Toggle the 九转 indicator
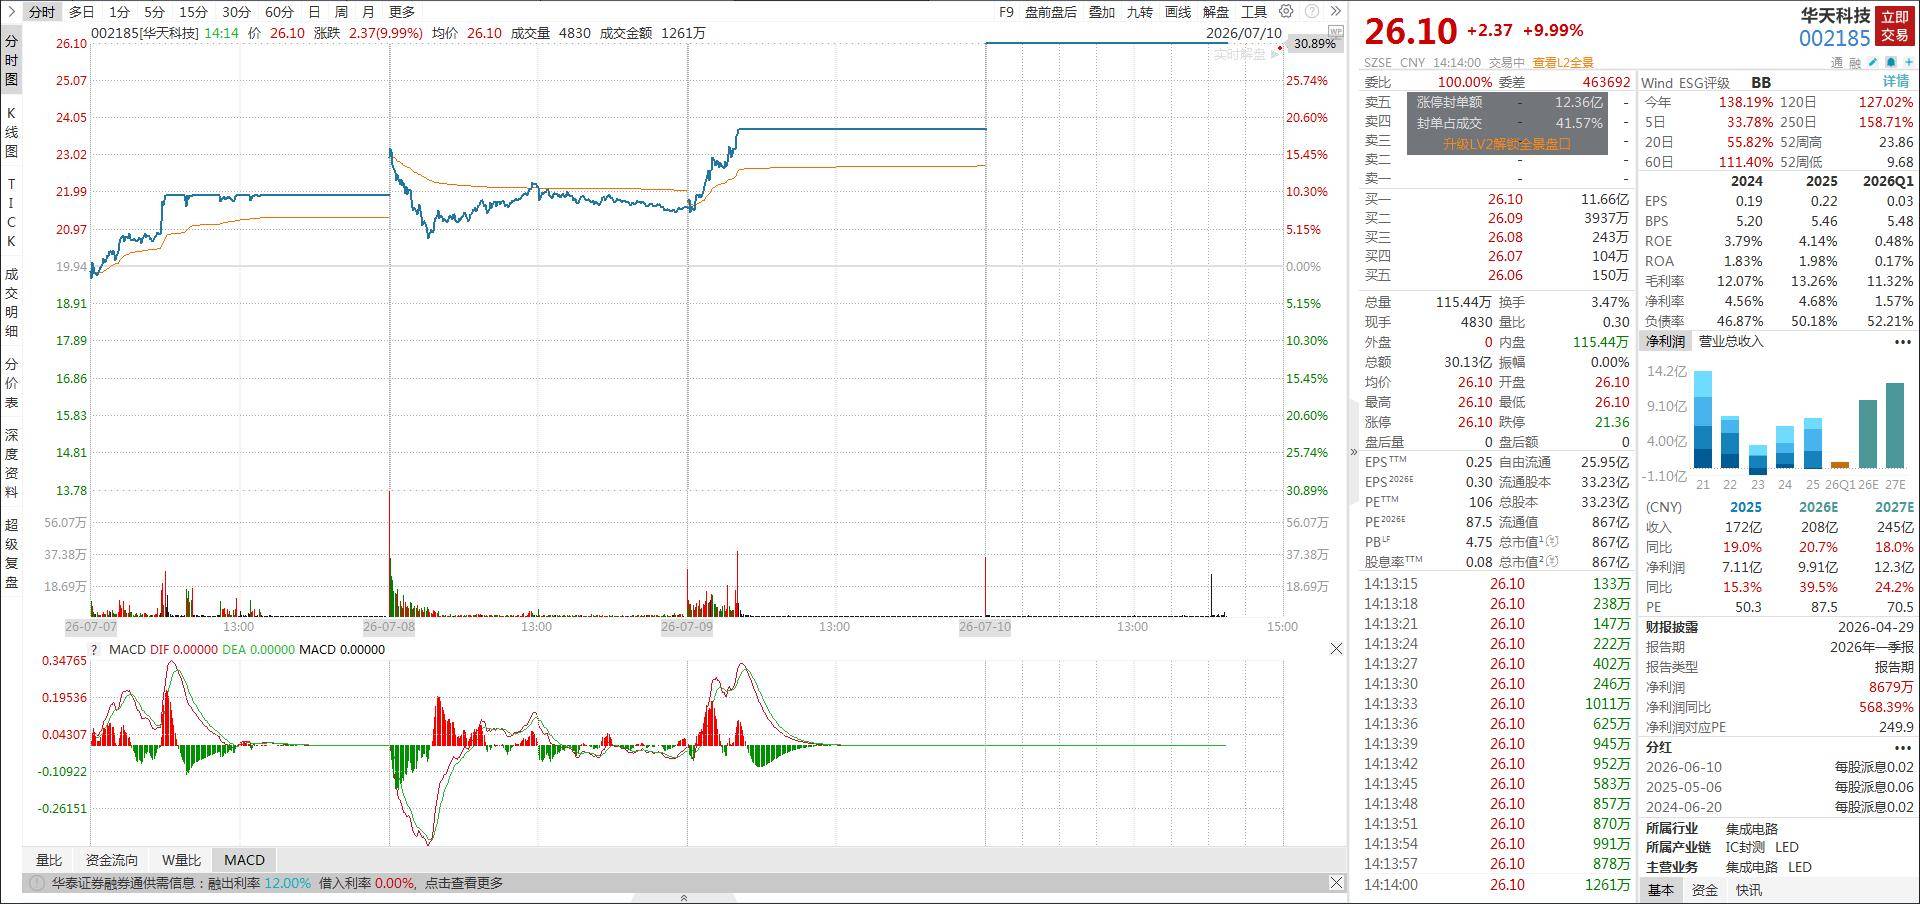1920x904 pixels. [x=1140, y=12]
